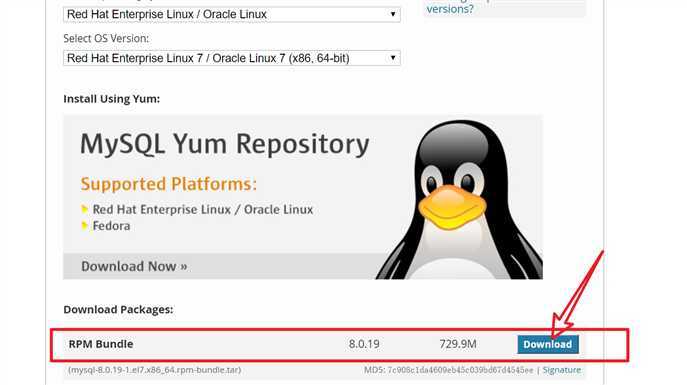Open the Signature link
The image size is (687, 385).
562,370
